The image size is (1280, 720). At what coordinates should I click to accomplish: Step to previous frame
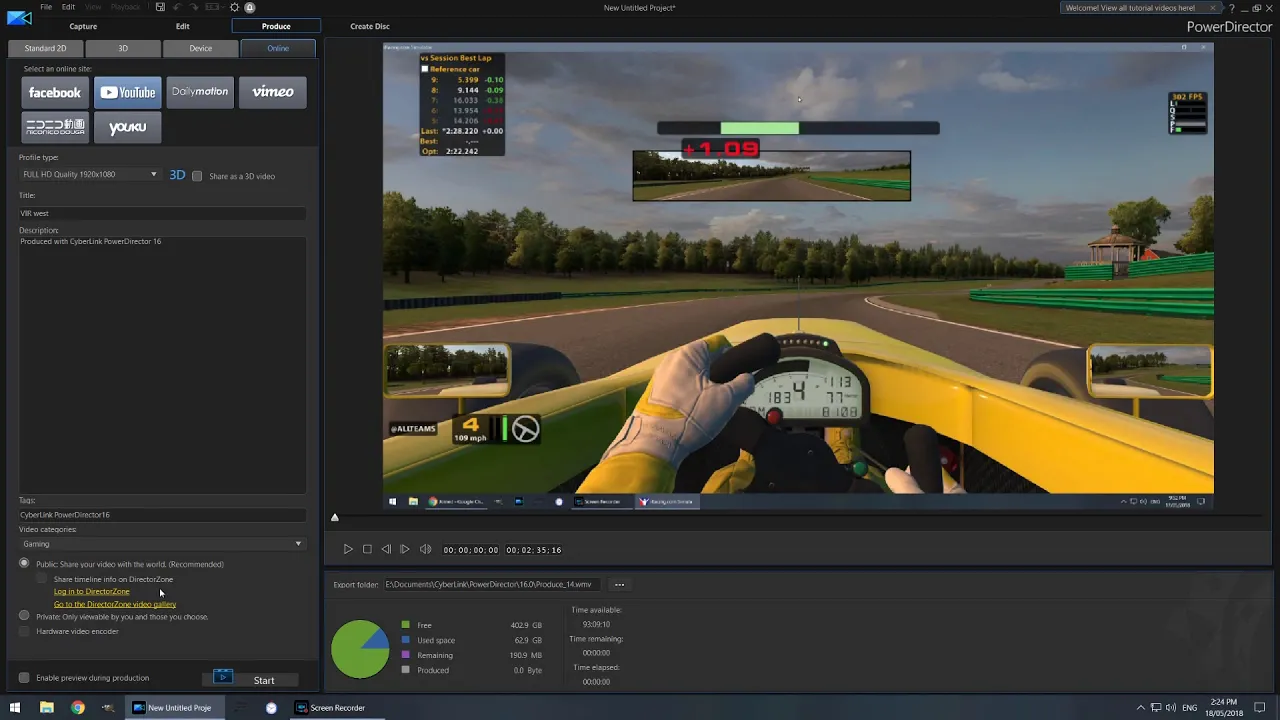pos(386,549)
